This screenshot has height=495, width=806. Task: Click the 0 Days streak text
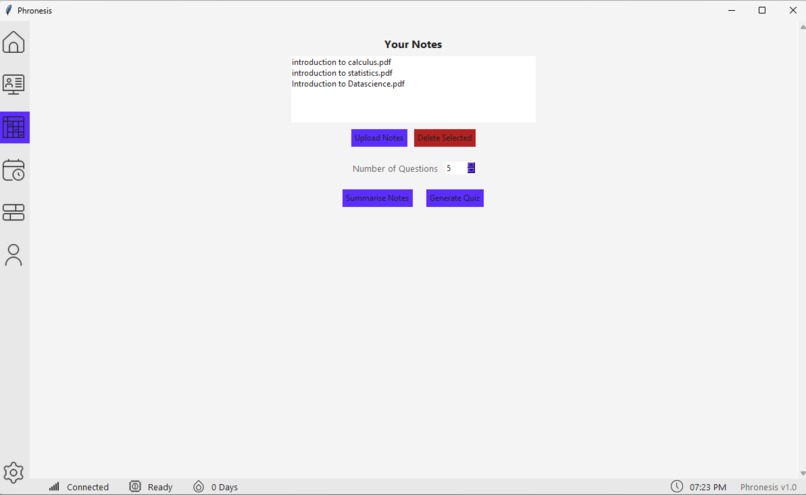click(224, 487)
